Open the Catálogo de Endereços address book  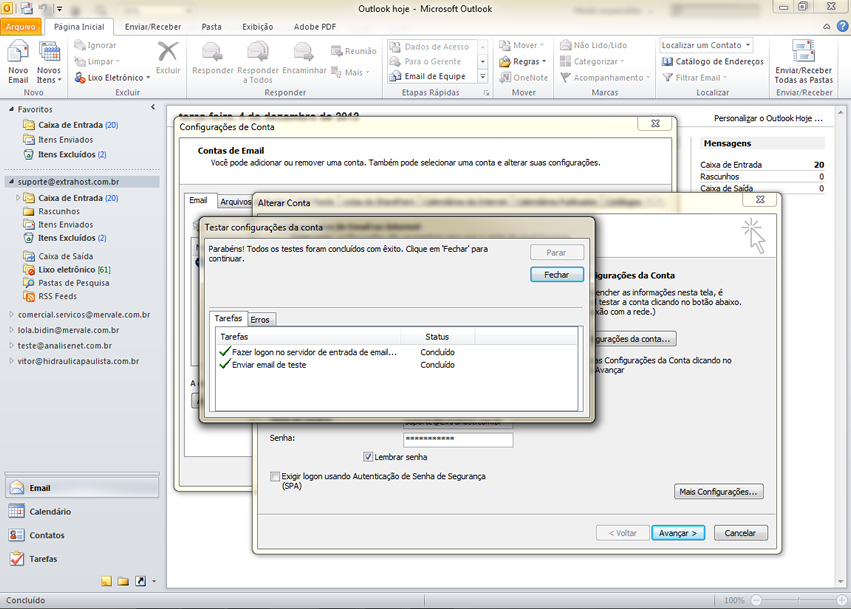tap(713, 61)
